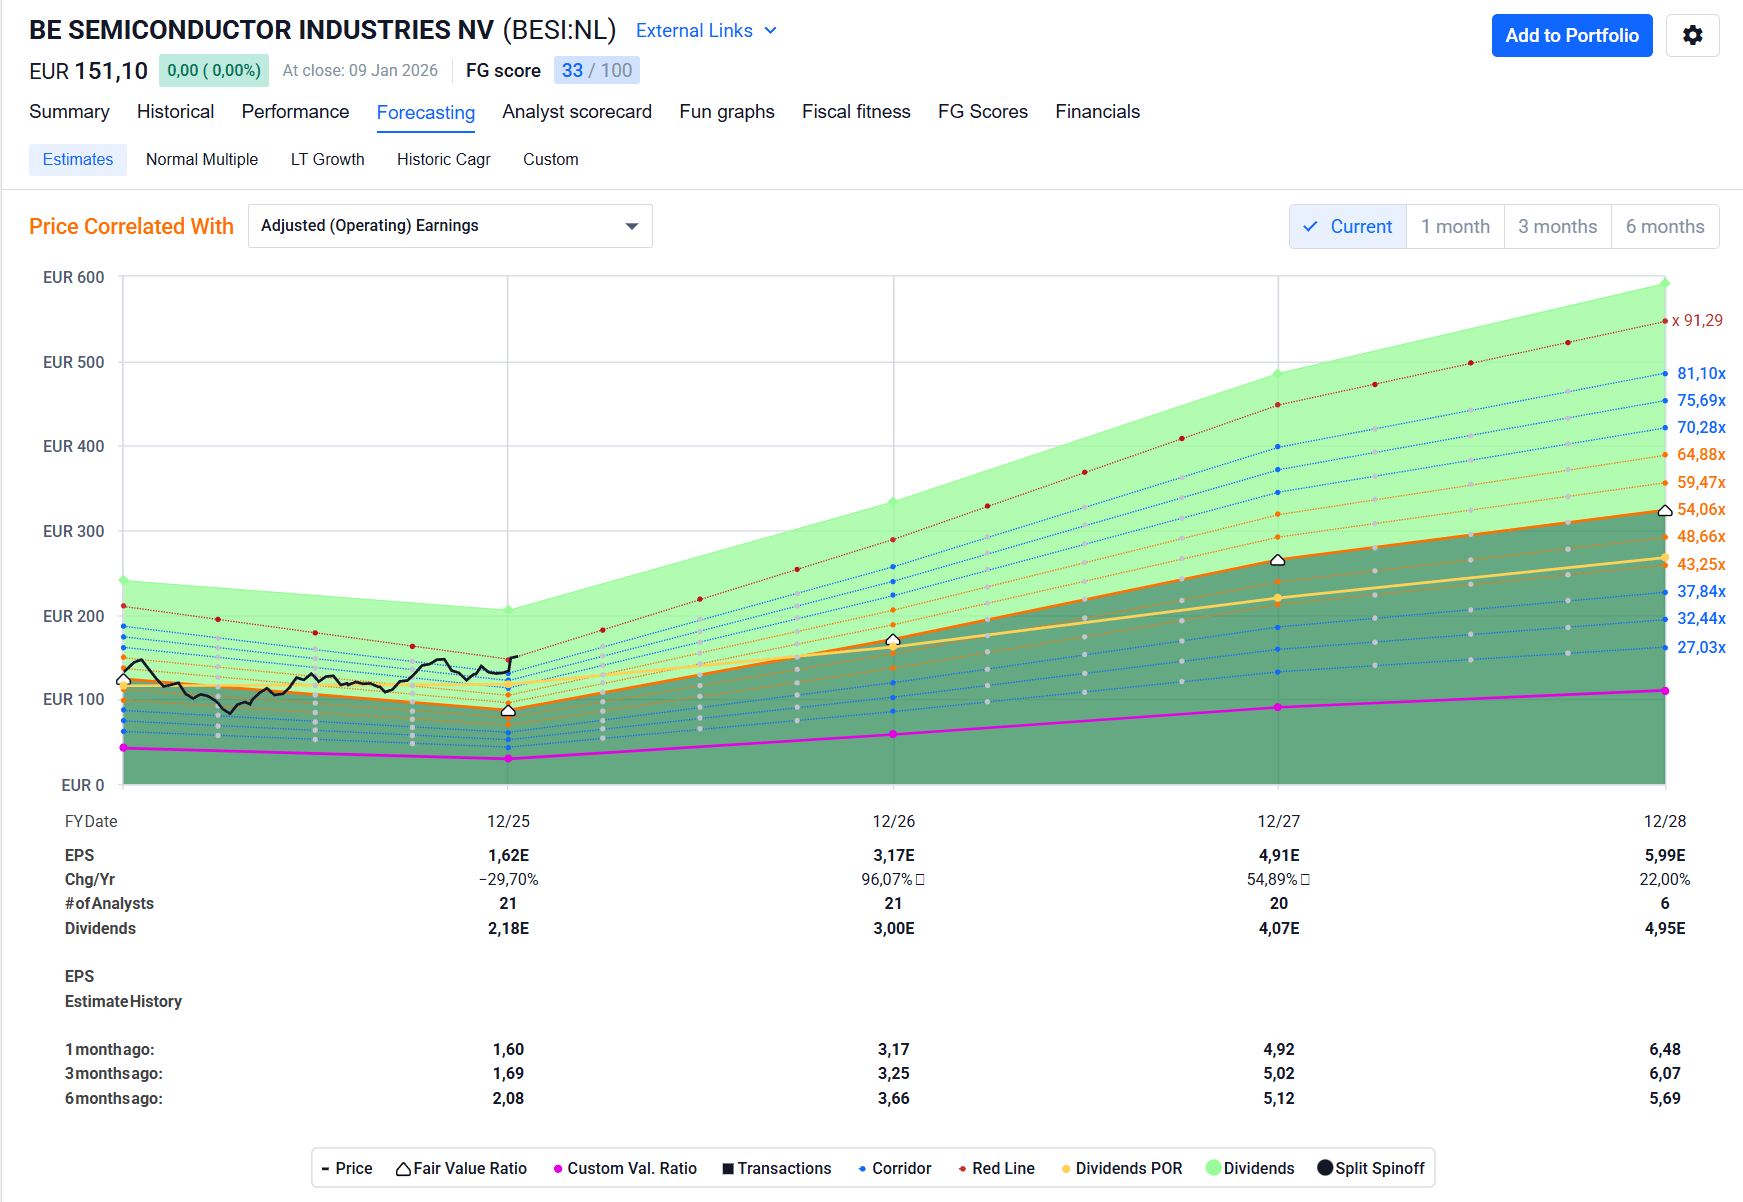Open the Financials tab

(1097, 112)
